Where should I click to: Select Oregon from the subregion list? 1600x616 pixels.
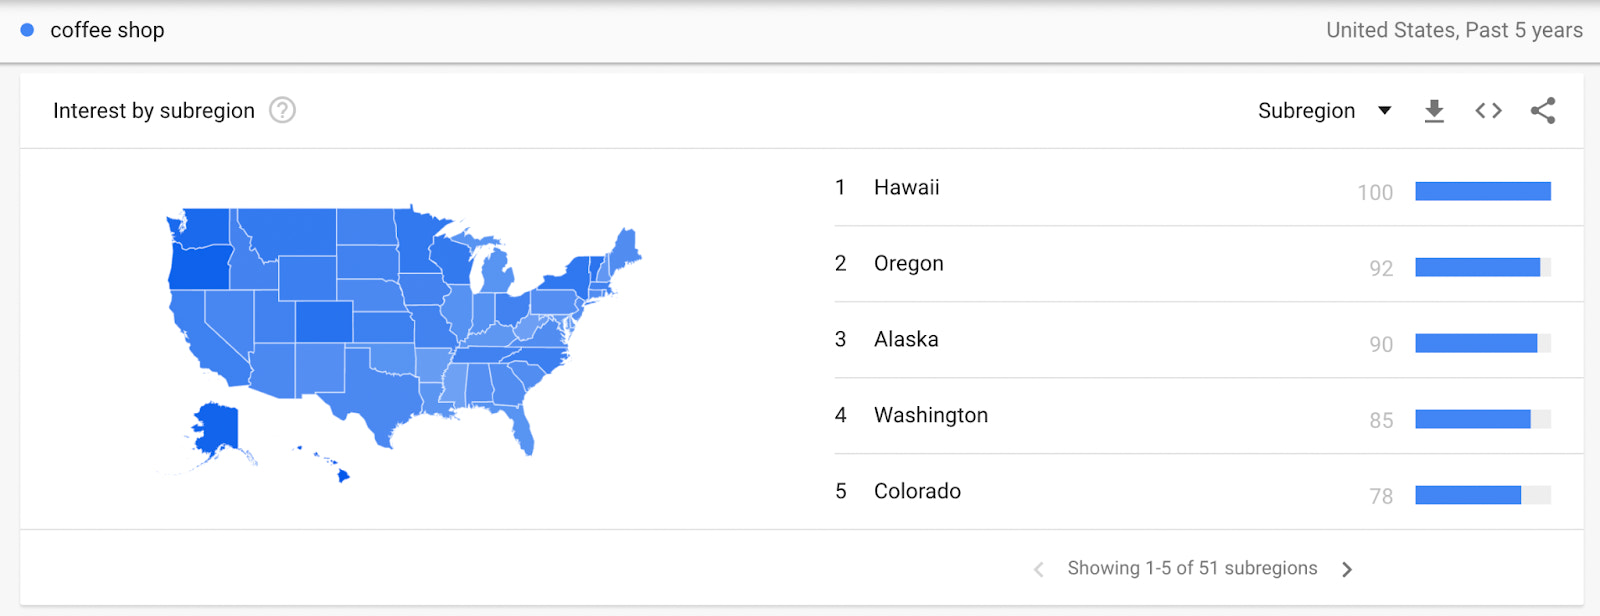(x=908, y=263)
